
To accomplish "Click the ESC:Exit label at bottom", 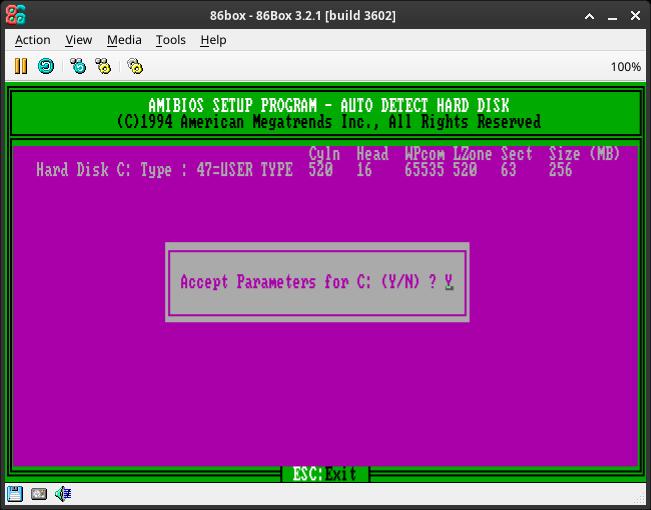I will pos(324,474).
